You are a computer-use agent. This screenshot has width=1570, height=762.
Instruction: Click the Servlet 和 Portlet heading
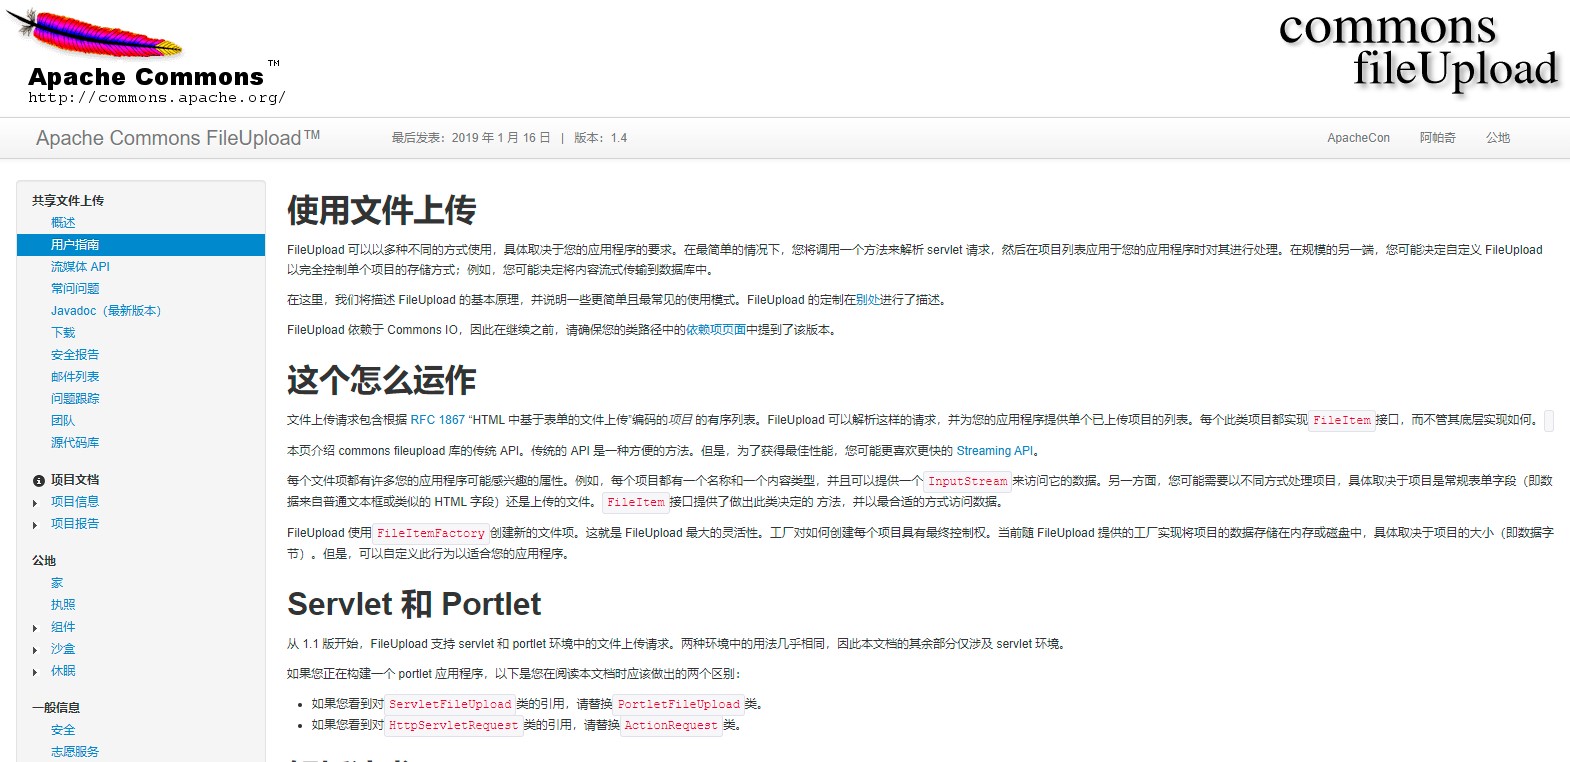[414, 604]
